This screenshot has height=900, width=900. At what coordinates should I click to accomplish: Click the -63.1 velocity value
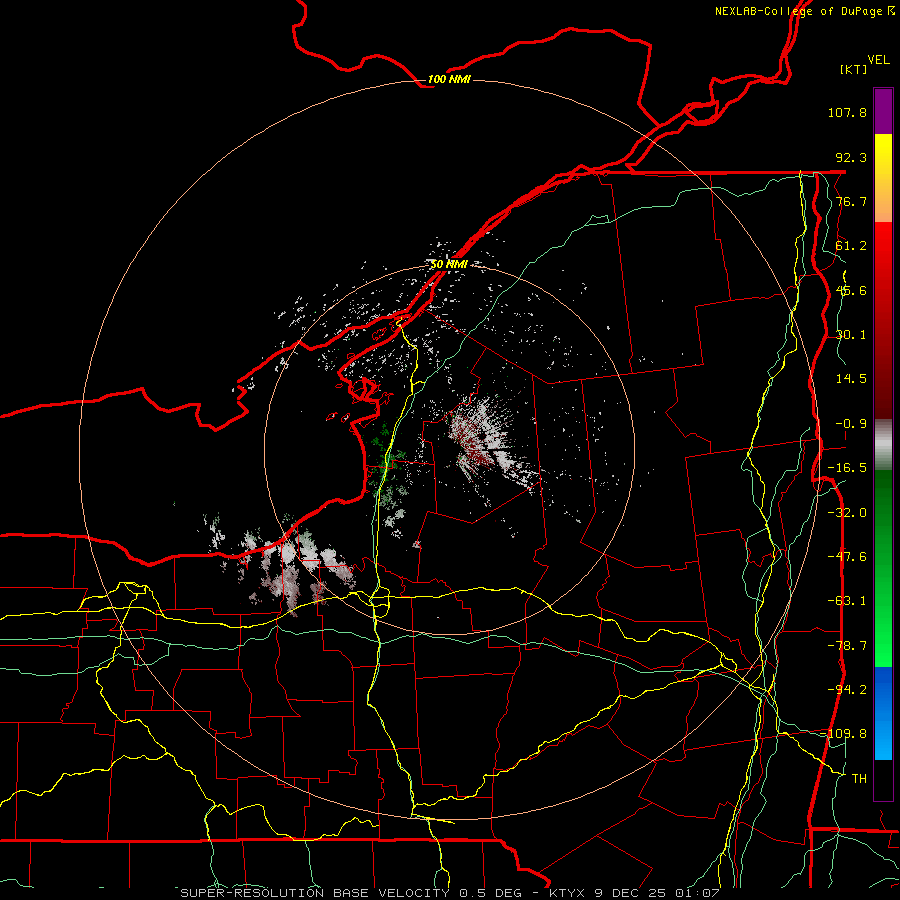tap(847, 601)
